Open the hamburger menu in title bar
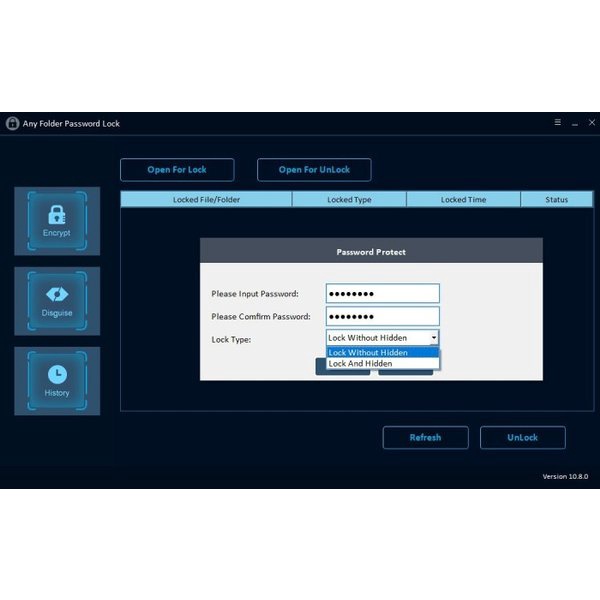Screen dimensions: 600x600 tap(558, 122)
